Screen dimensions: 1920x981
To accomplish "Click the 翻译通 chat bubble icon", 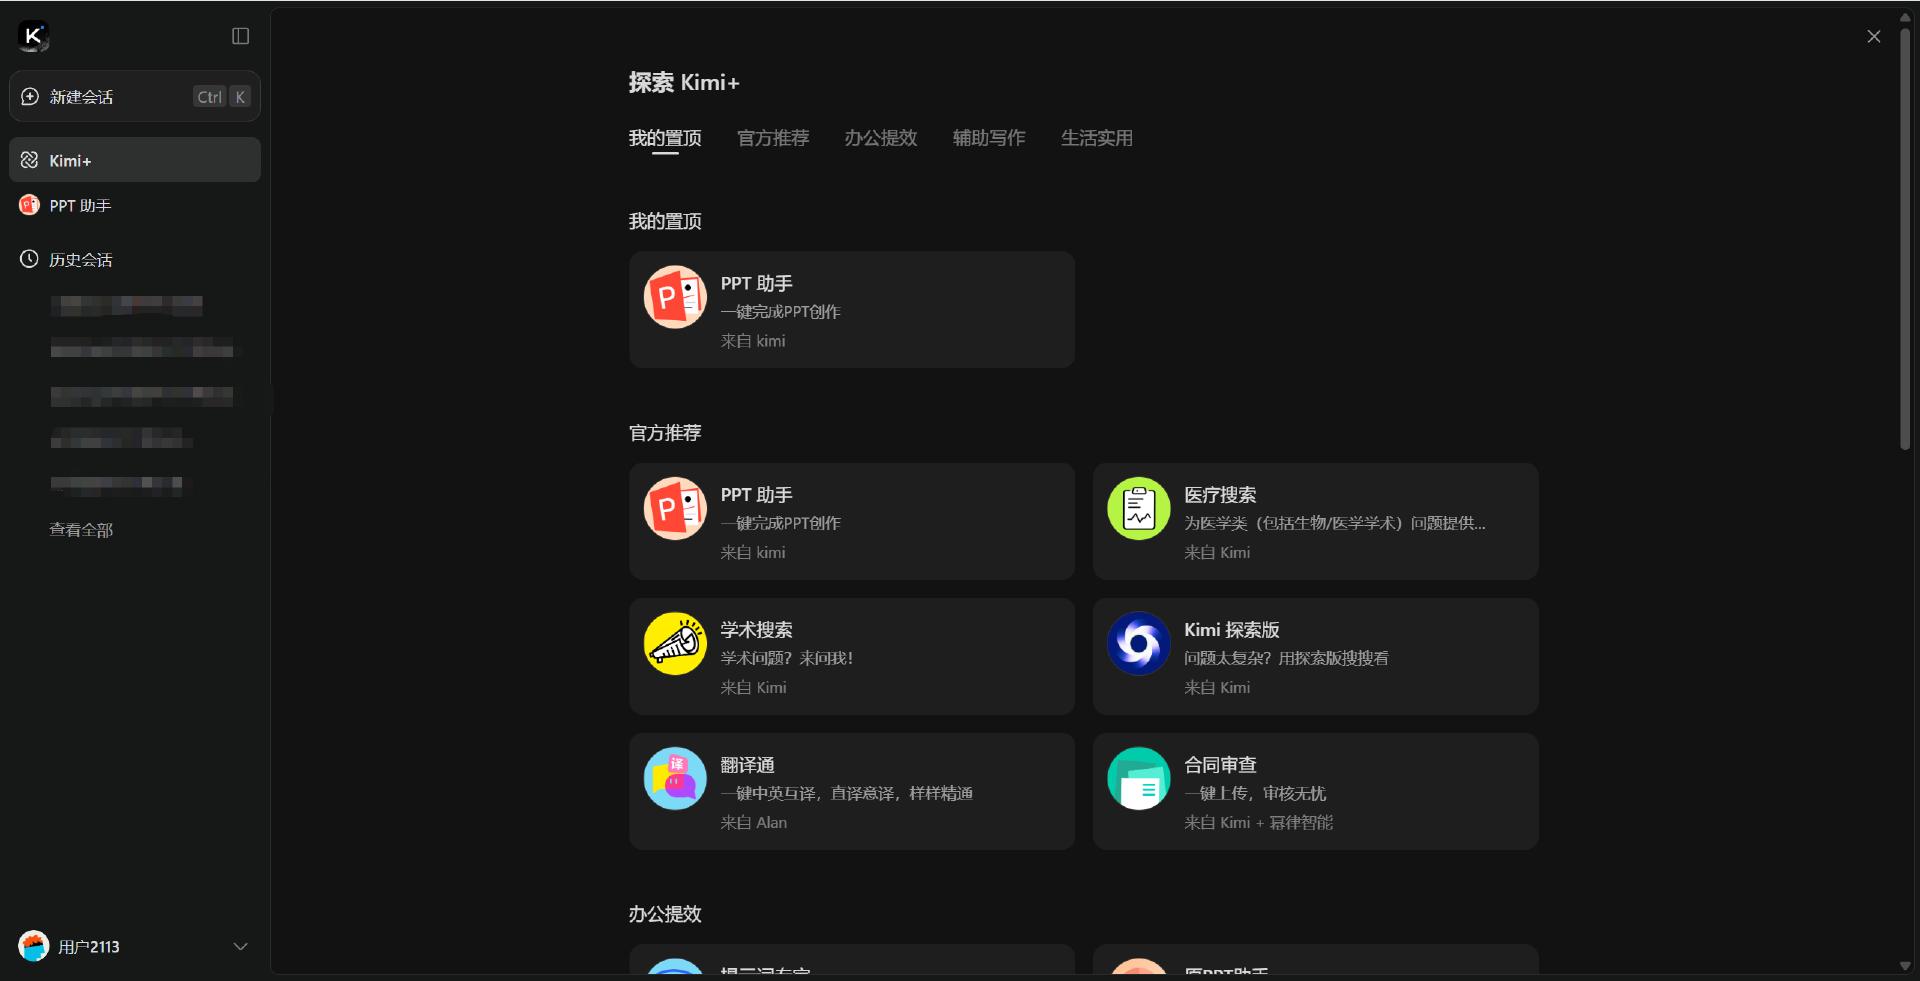I will pyautogui.click(x=676, y=778).
